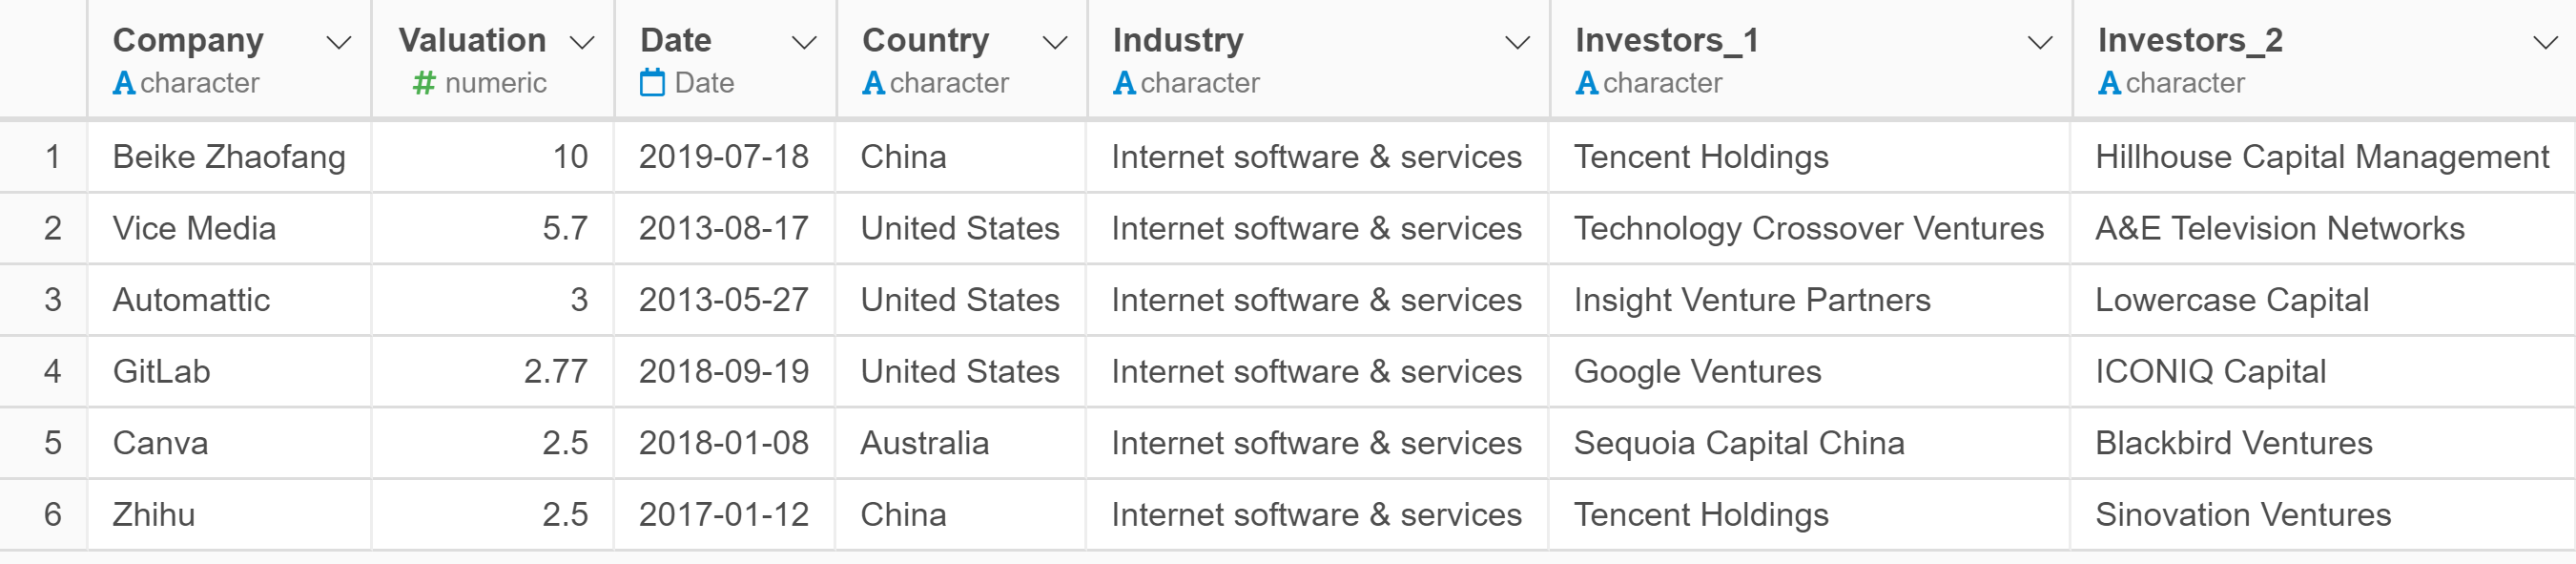Select row number 1
Image resolution: width=2576 pixels, height=564 pixels.
52,157
